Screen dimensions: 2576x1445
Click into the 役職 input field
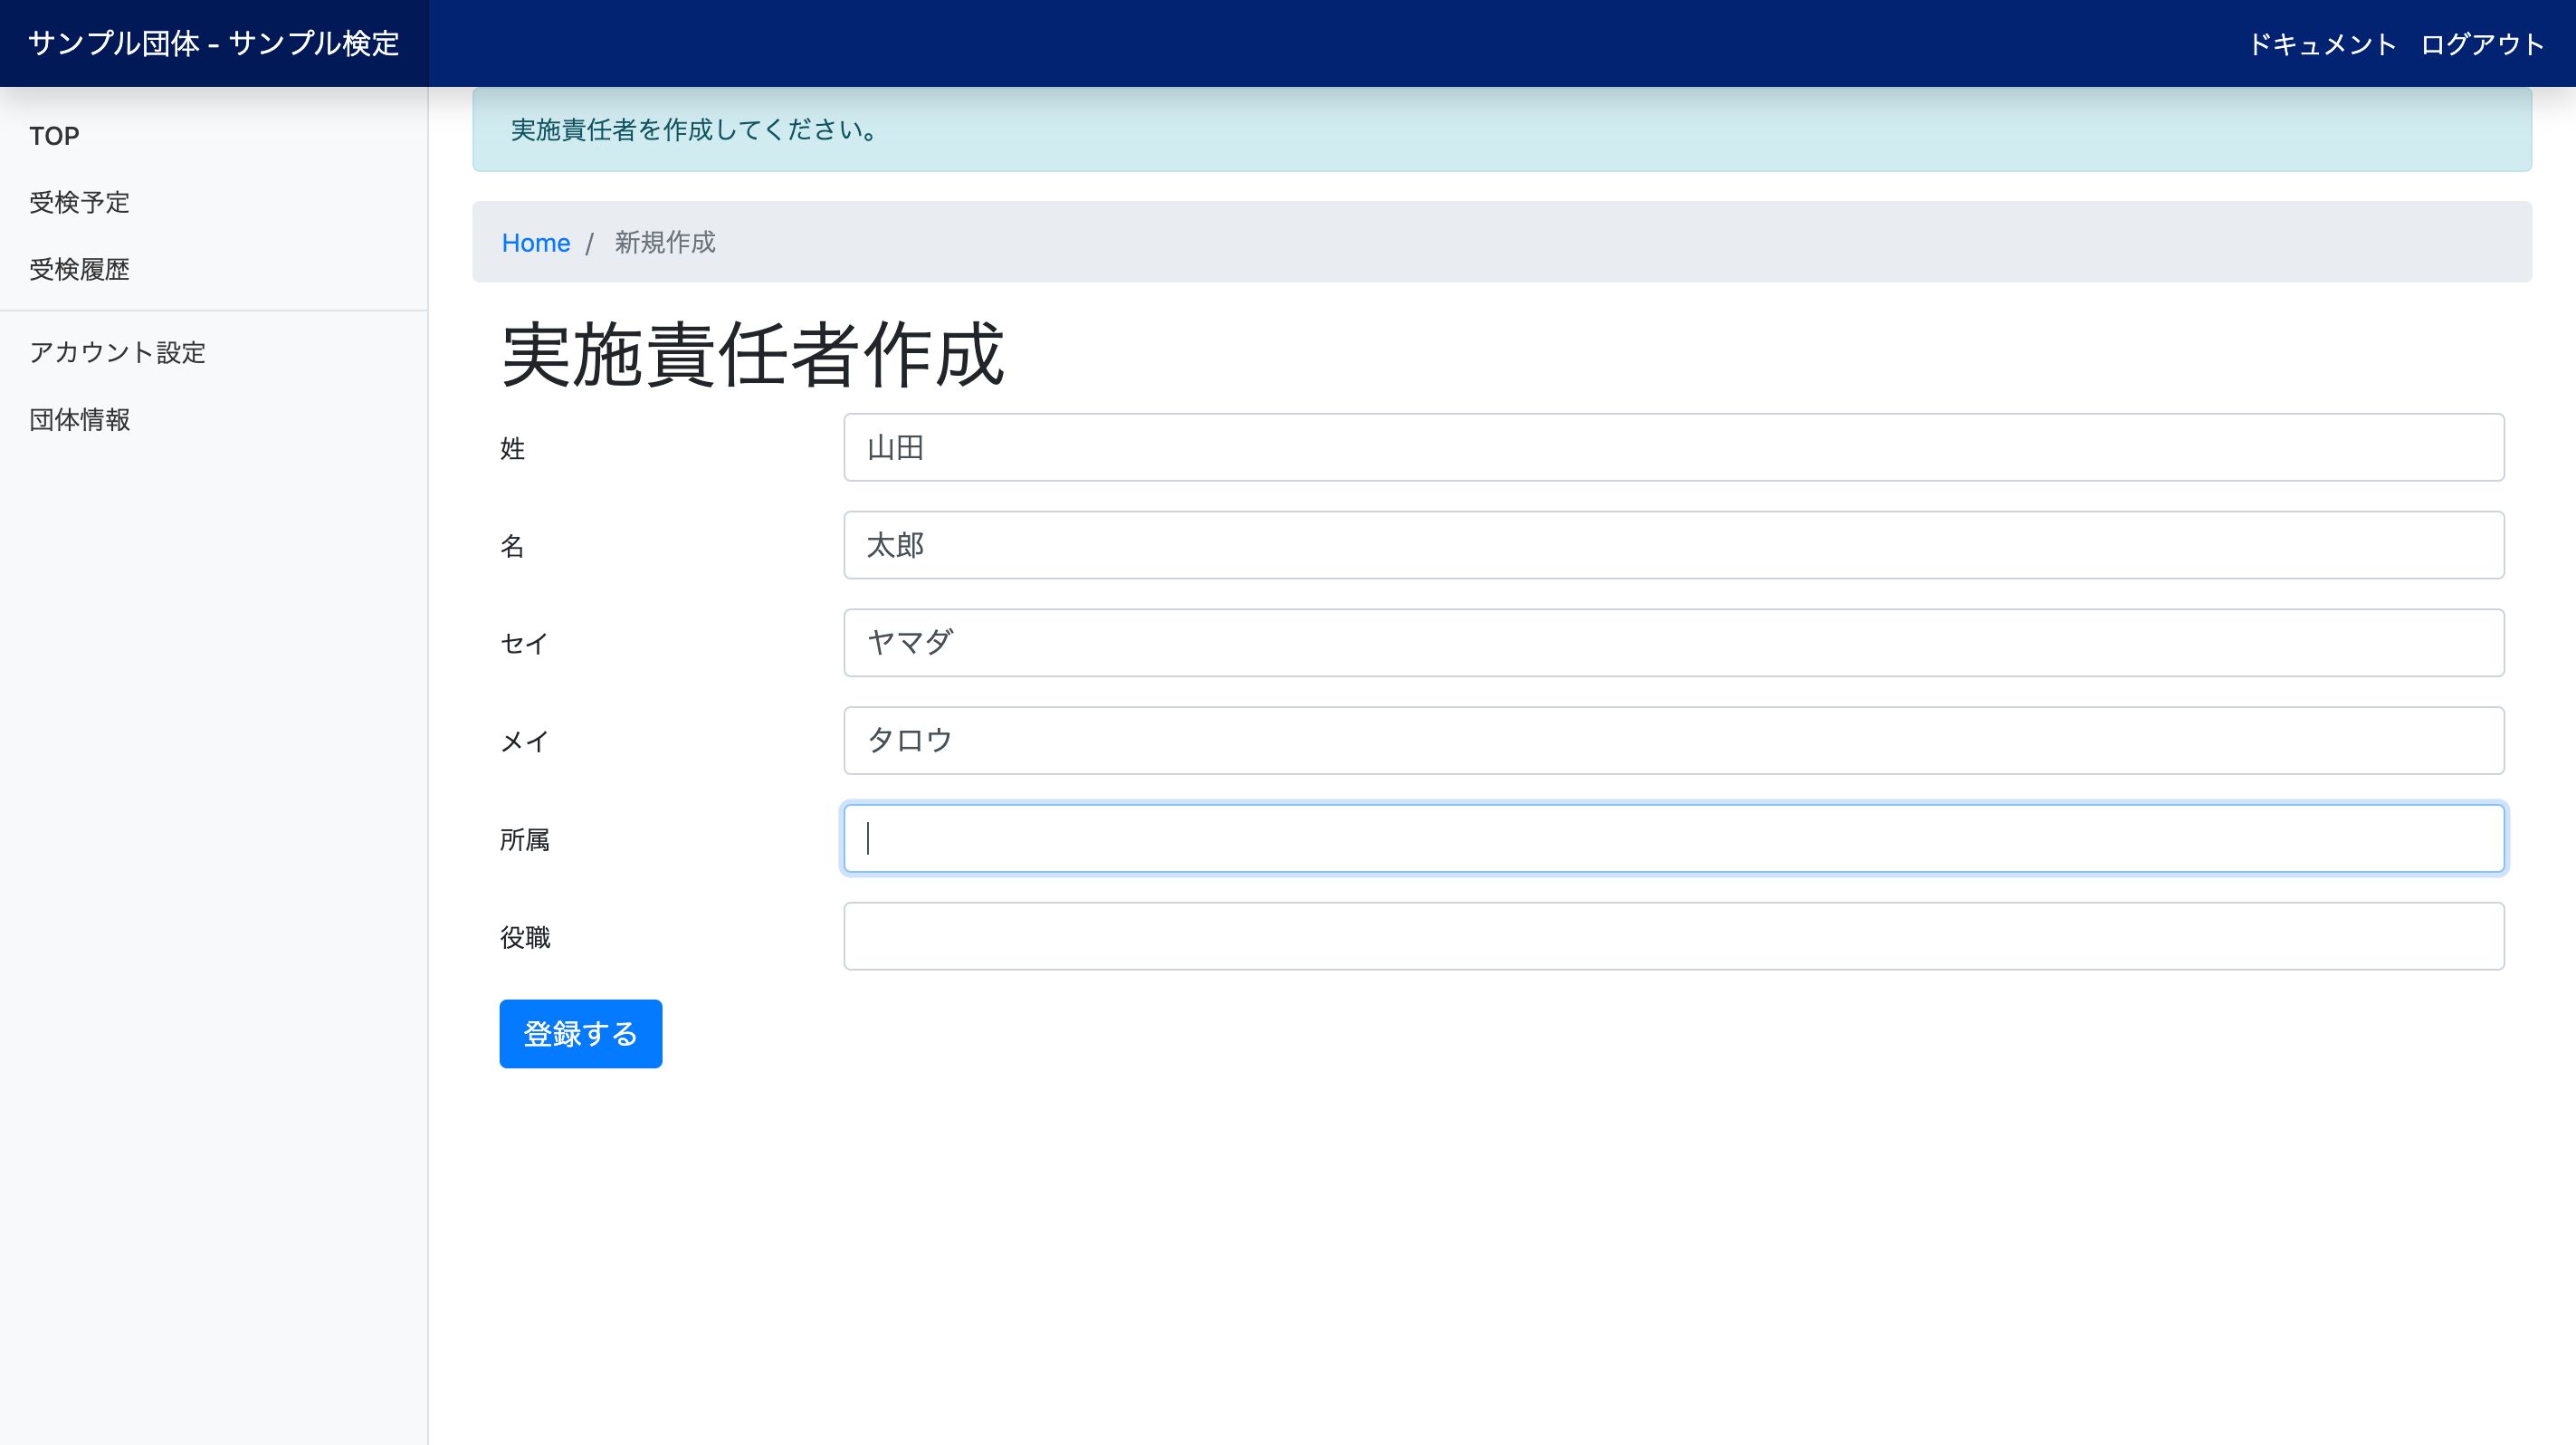click(1674, 937)
